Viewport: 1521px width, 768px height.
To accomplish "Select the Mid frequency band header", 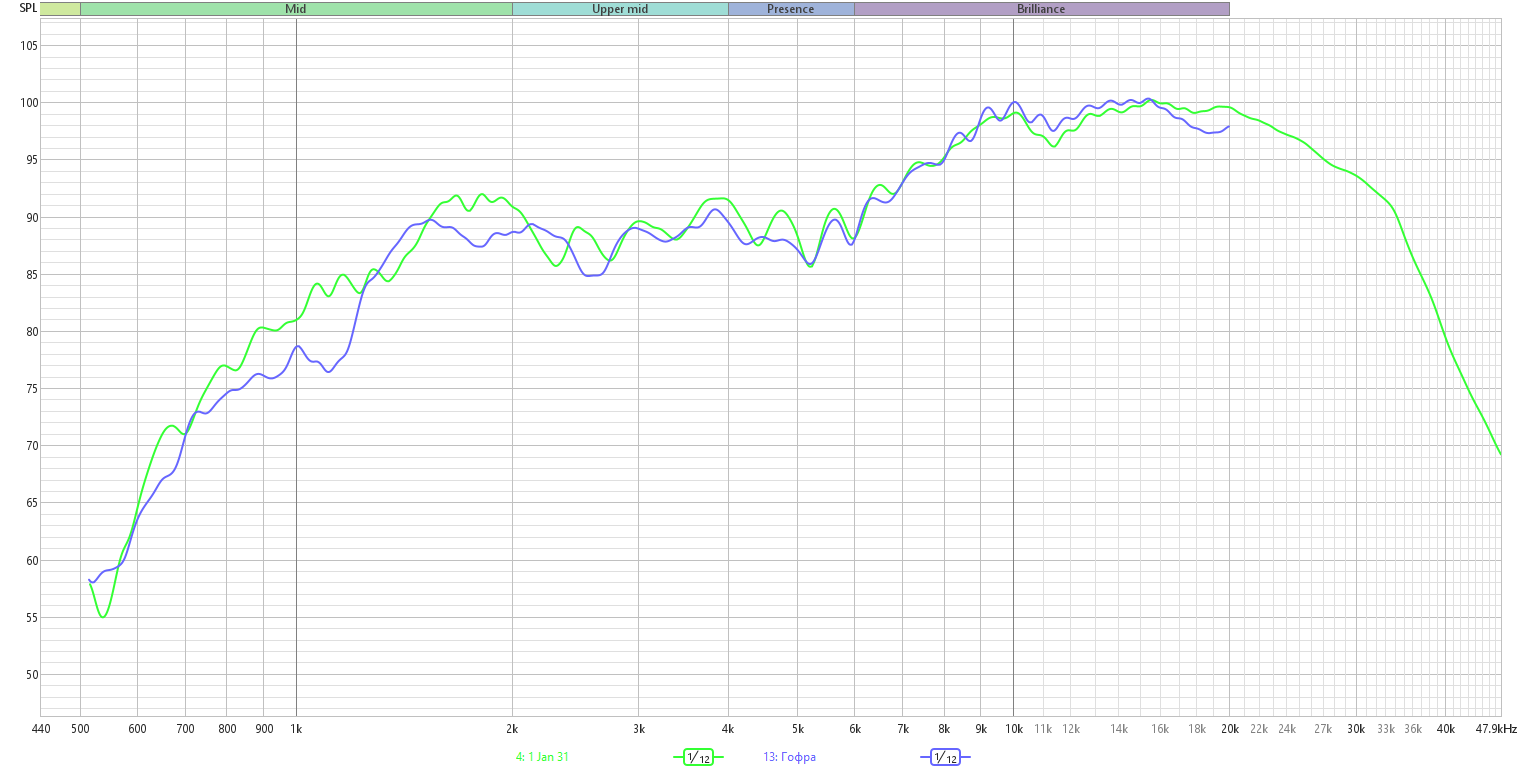I will [296, 9].
